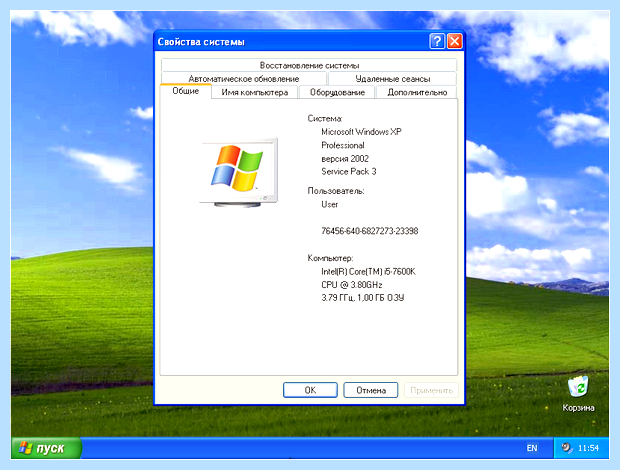Click the 11:54 taskbar clock
620x470 pixels.
[588, 448]
